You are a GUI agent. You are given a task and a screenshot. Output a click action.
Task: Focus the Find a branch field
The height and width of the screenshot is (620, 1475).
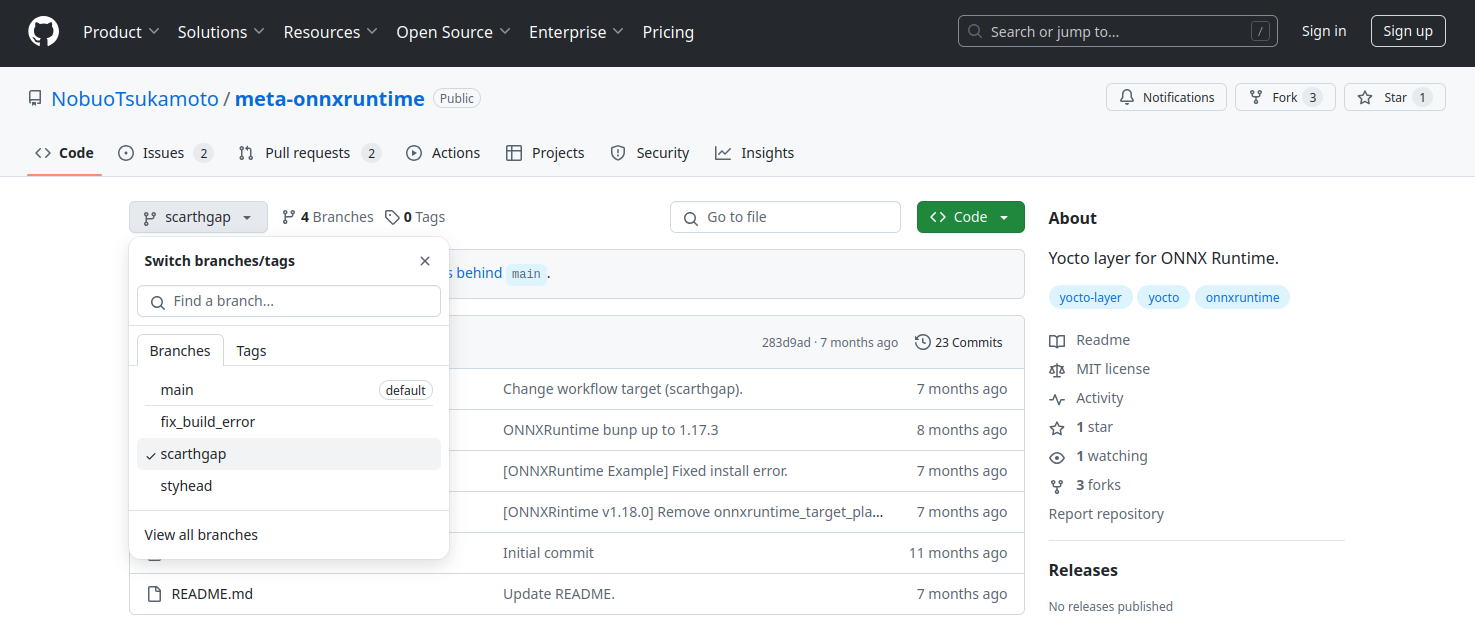pyautogui.click(x=300, y=301)
